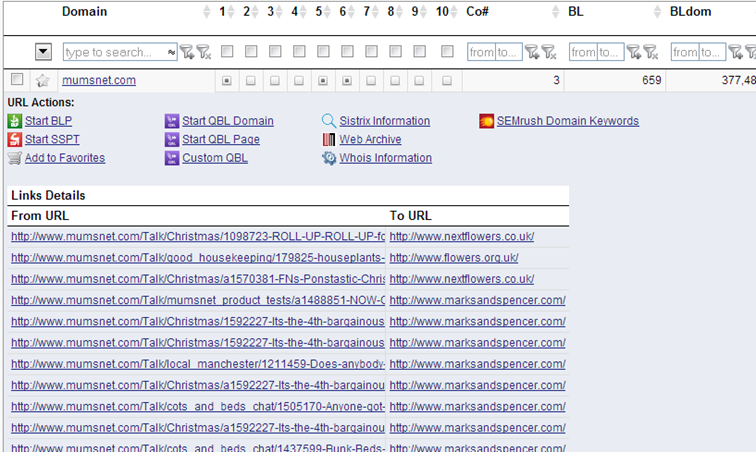The image size is (756, 452).
Task: Start BLP via the green icon
Action: pos(14,121)
